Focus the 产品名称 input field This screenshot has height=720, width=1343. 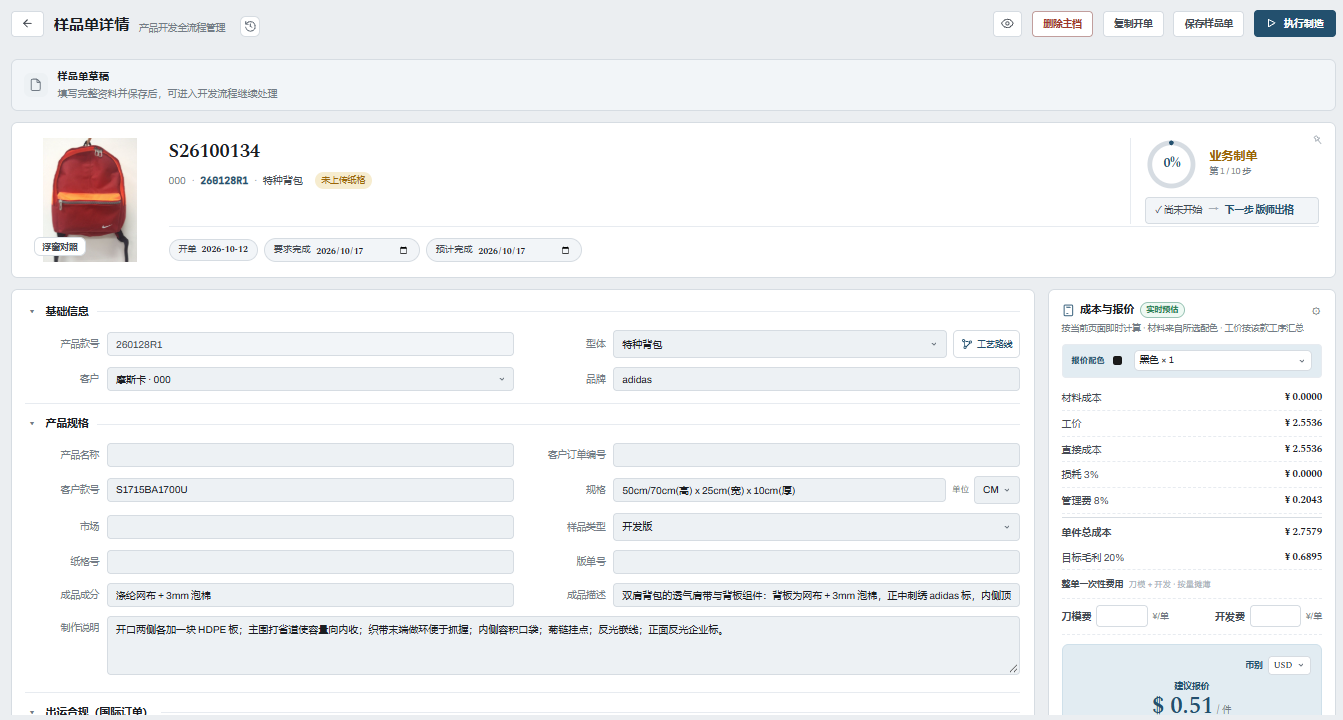pos(310,455)
